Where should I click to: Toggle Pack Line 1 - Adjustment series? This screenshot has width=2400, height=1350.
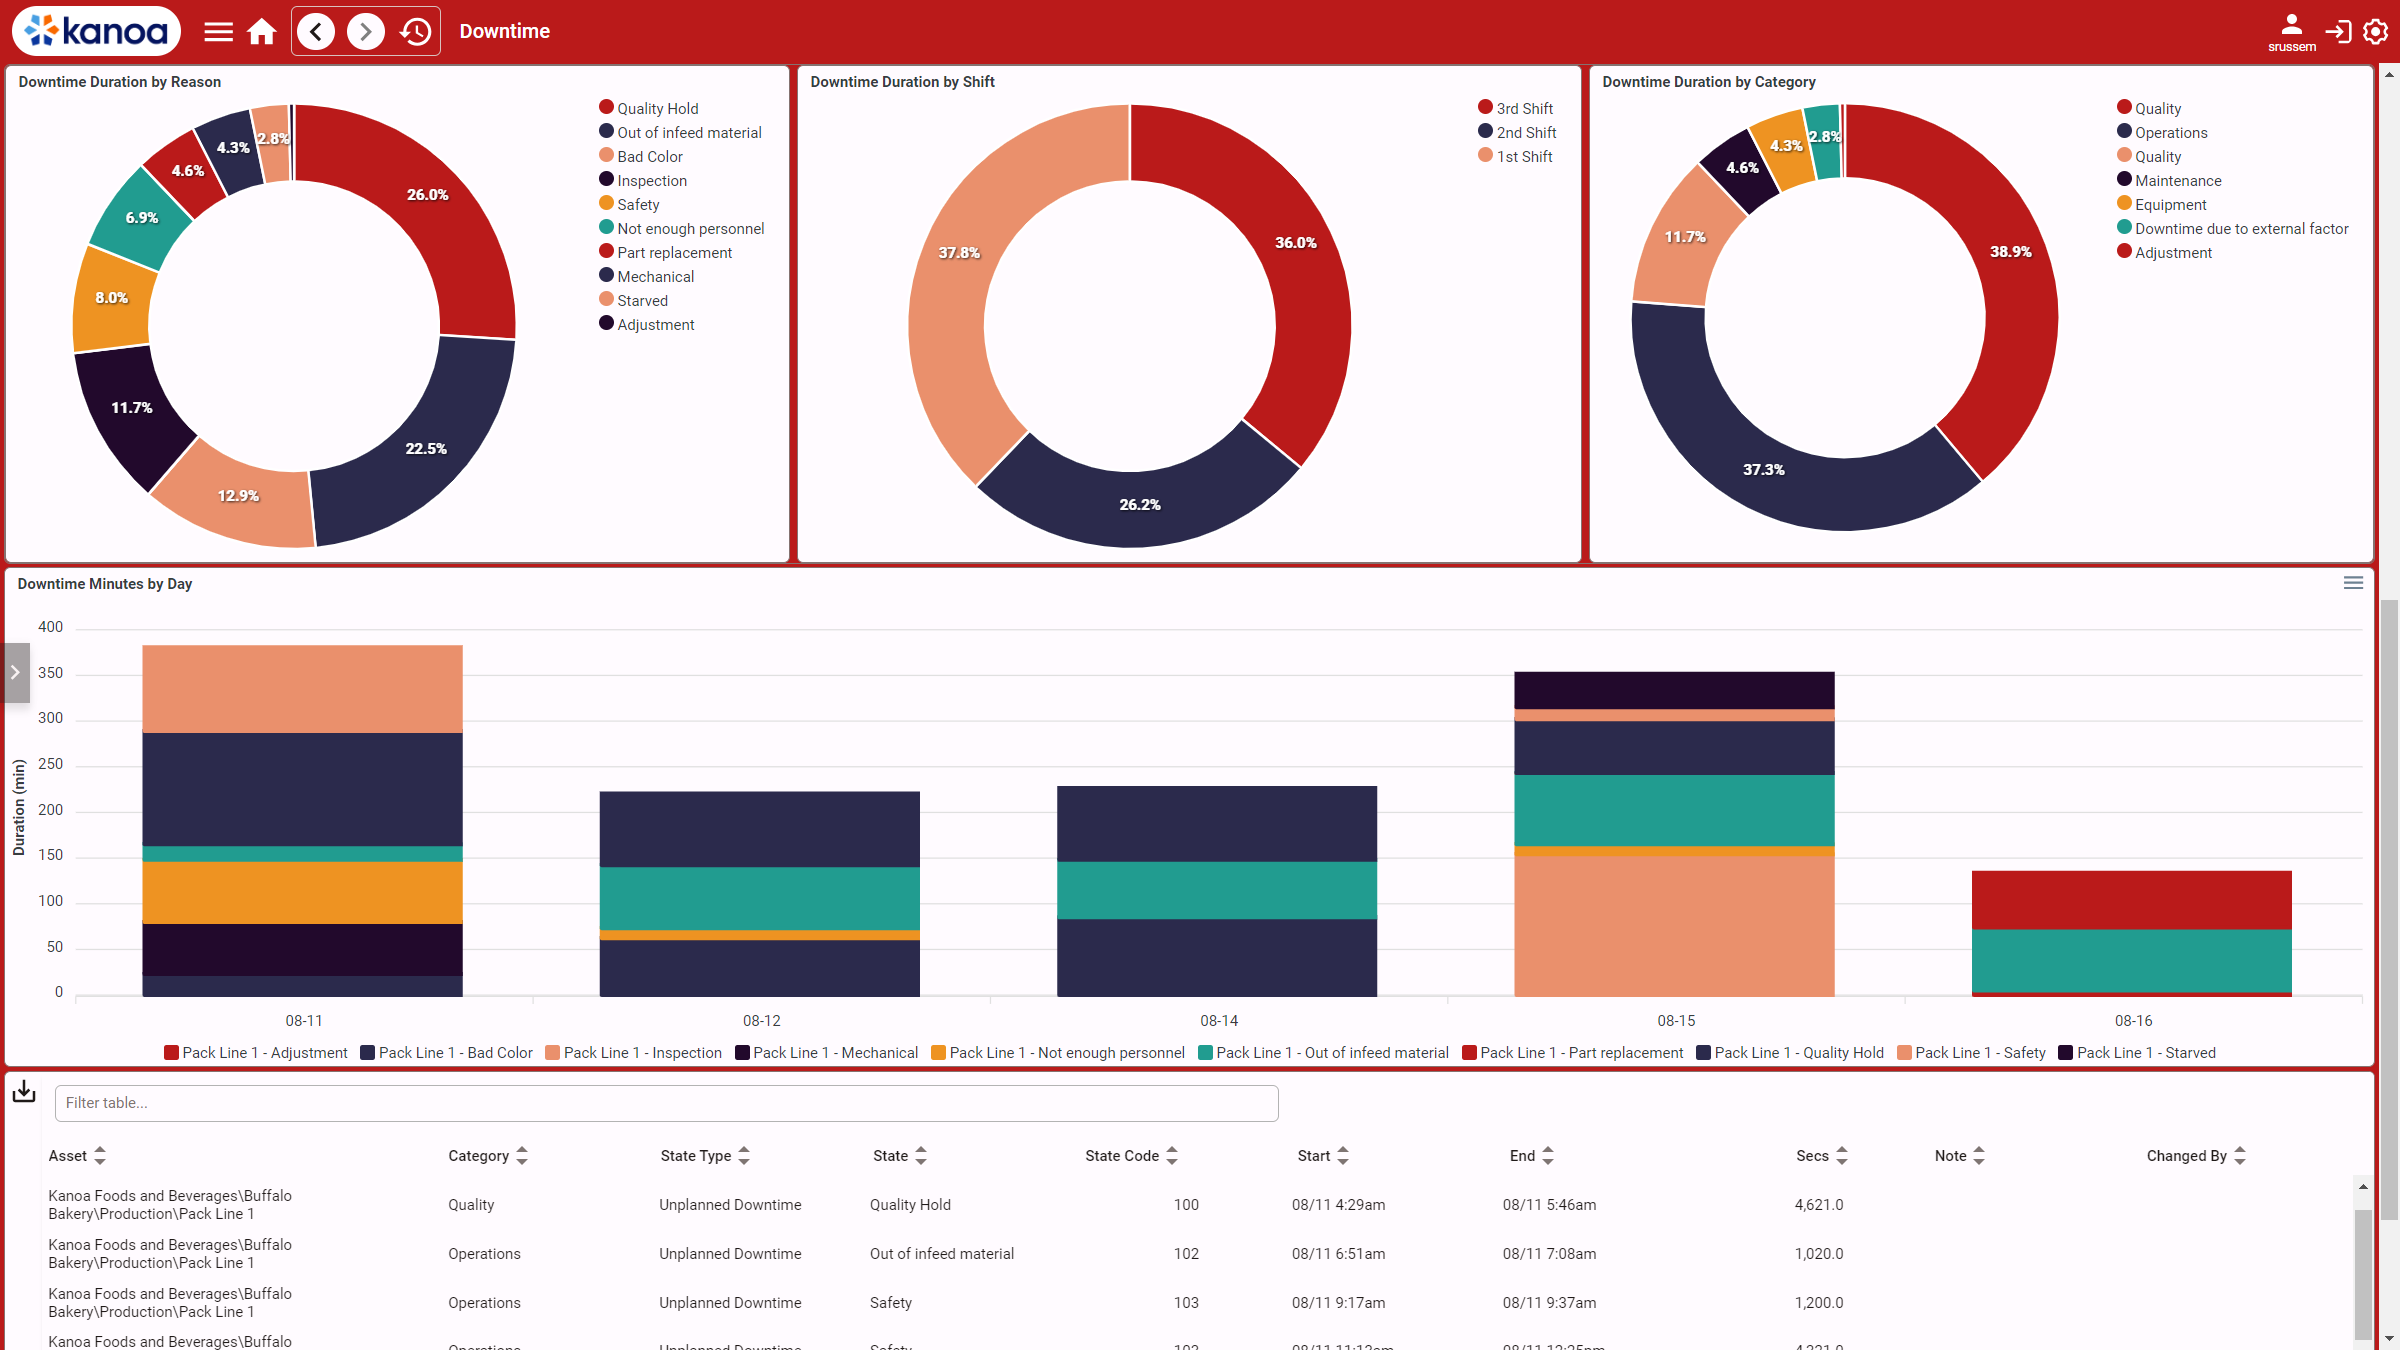point(256,1052)
